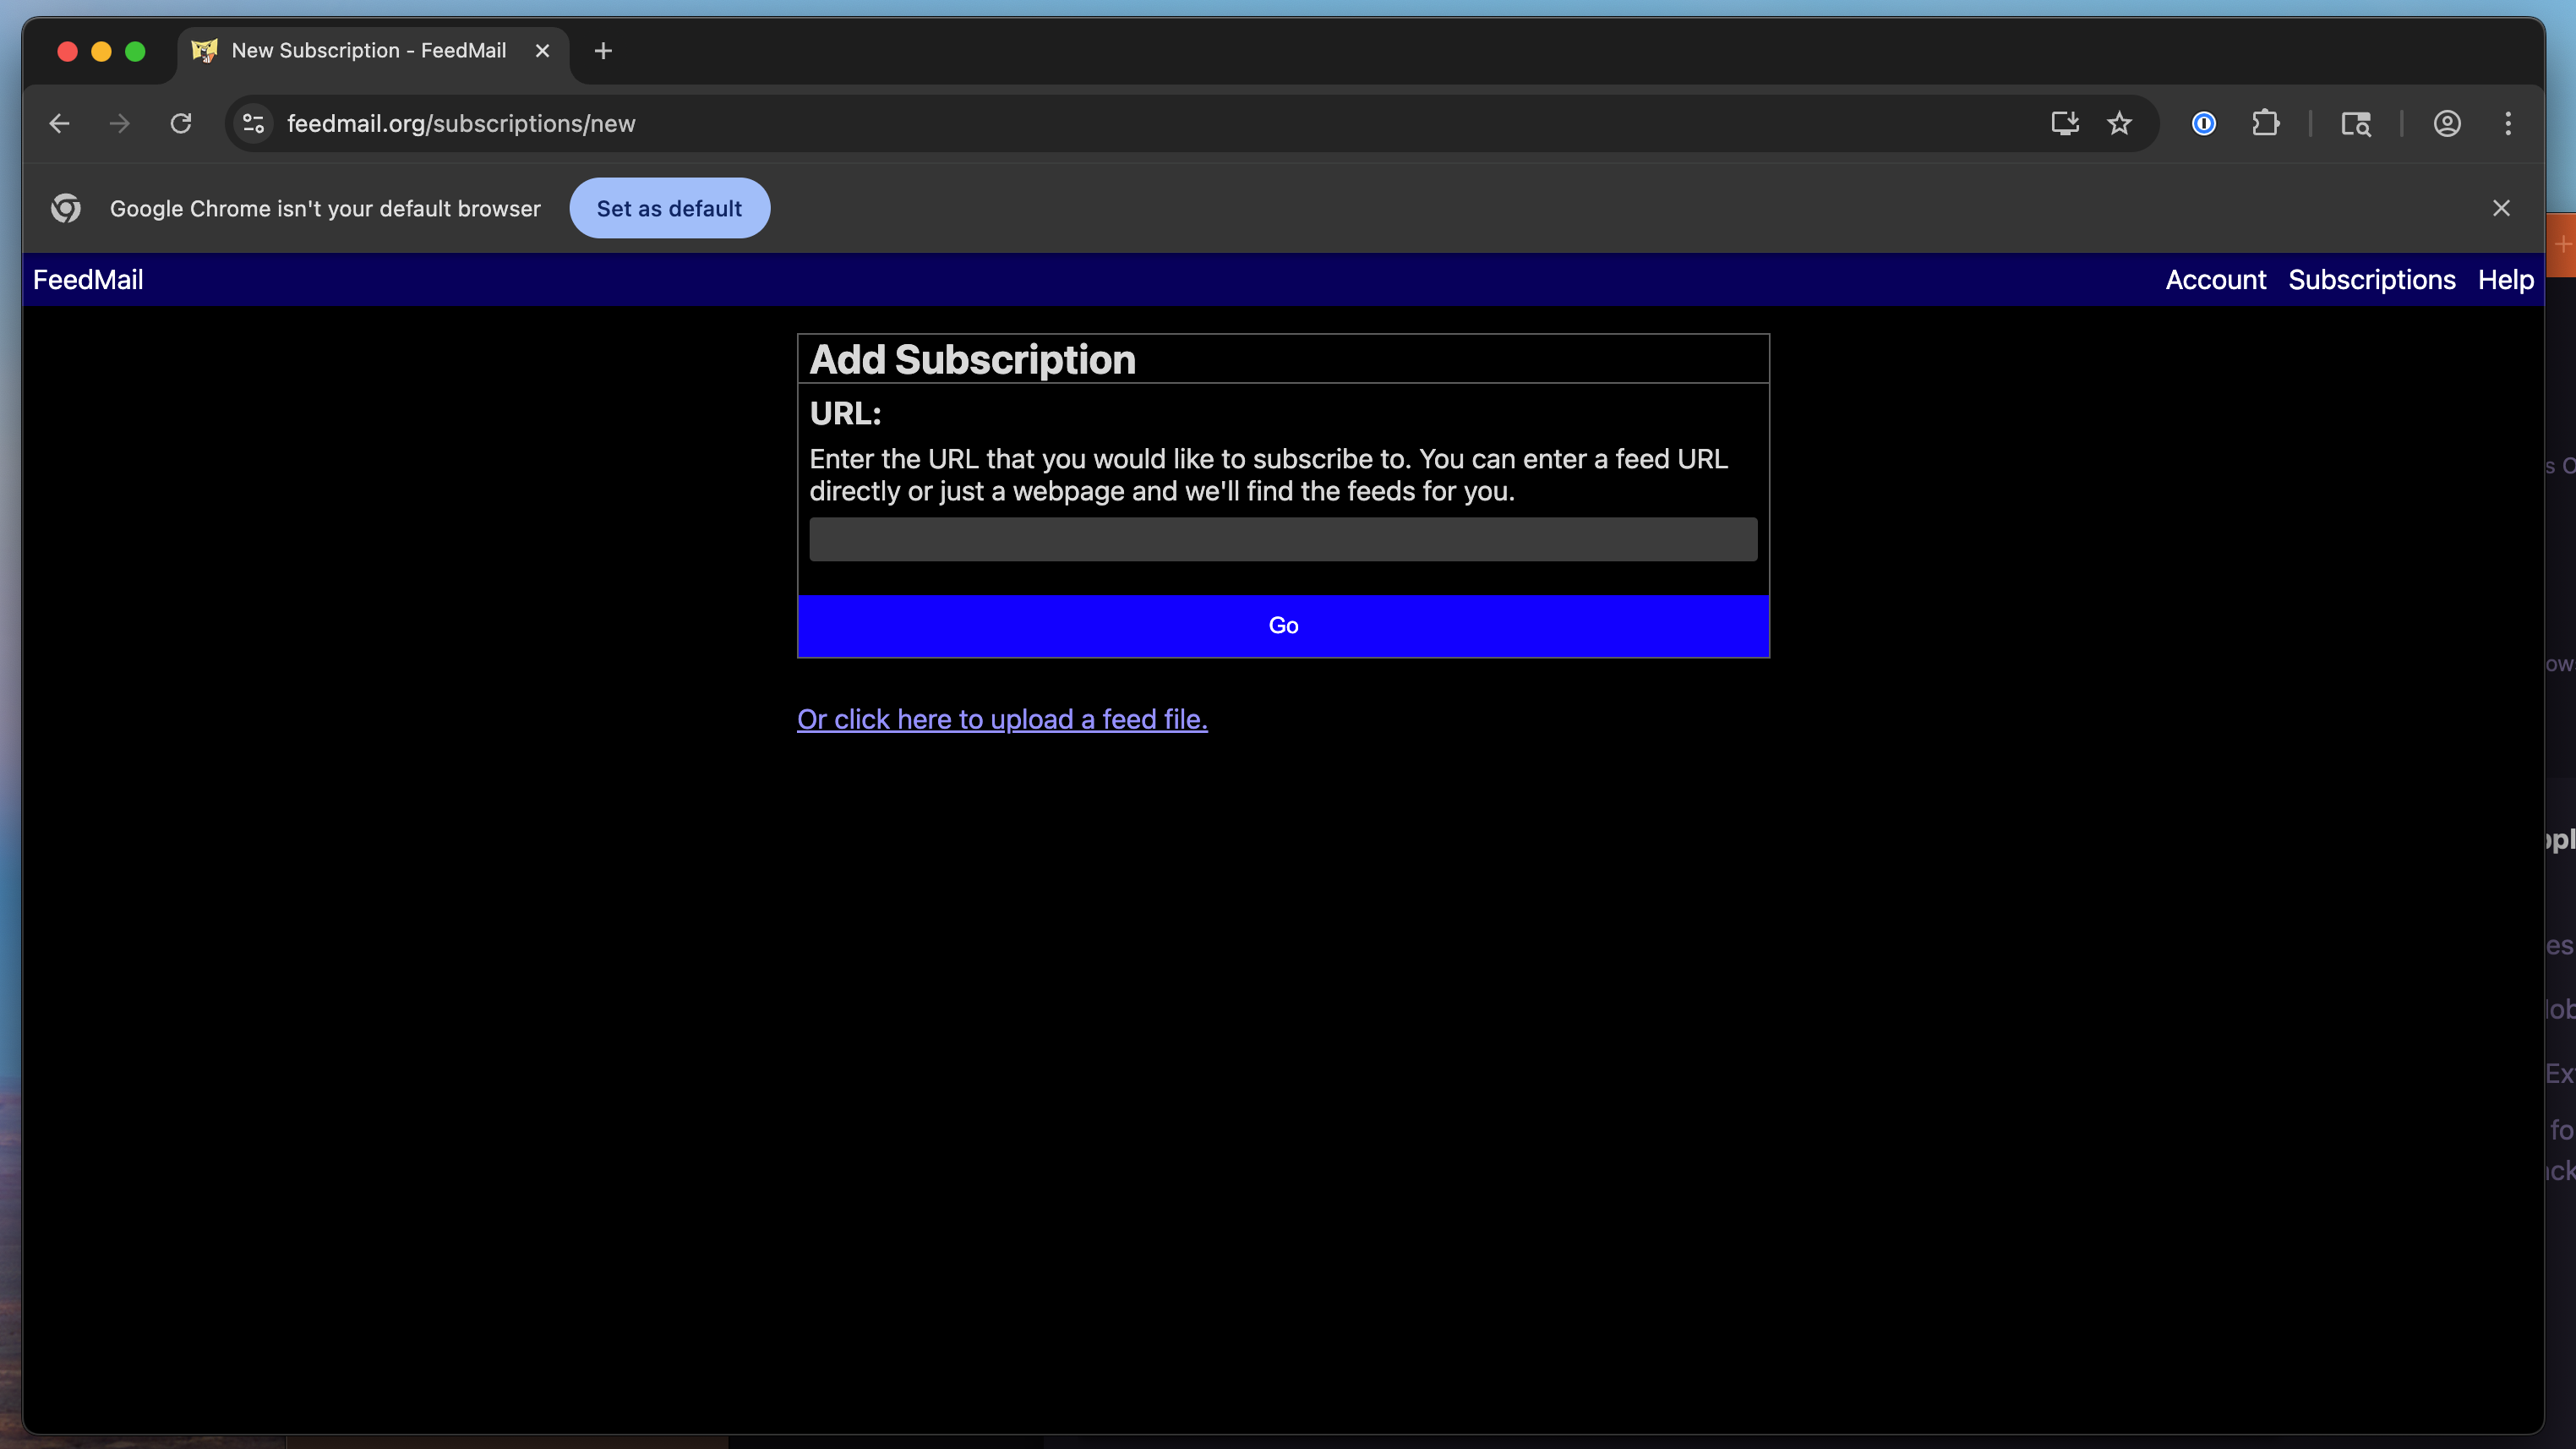The width and height of the screenshot is (2576, 1449).
Task: Open Chrome three-dot menu
Action: [2508, 123]
